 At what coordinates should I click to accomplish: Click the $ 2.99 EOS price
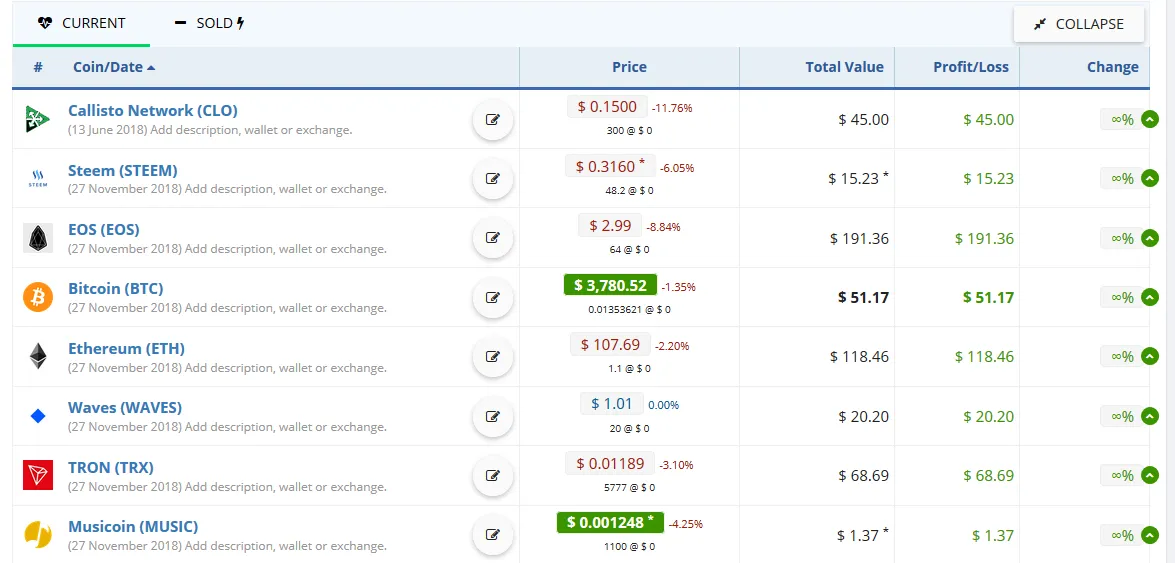click(610, 225)
